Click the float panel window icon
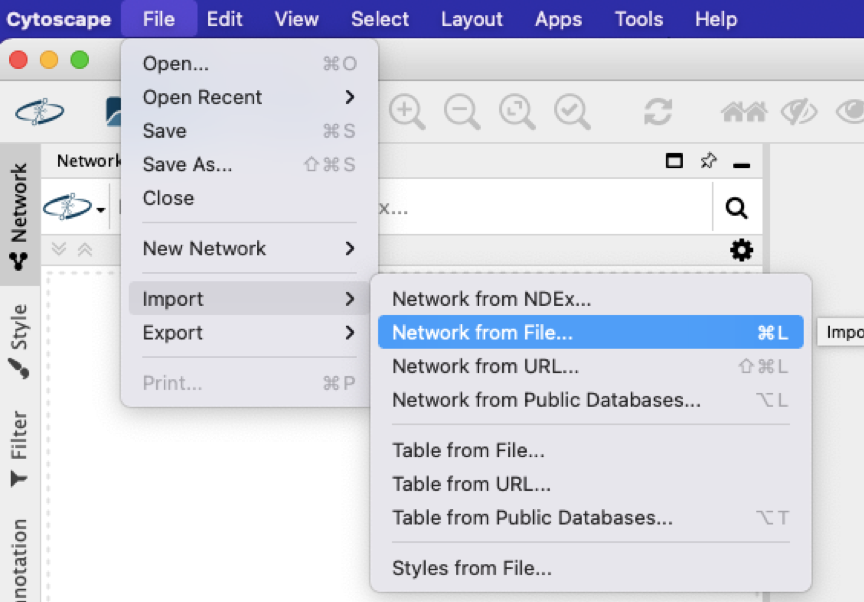864x602 pixels. point(674,161)
